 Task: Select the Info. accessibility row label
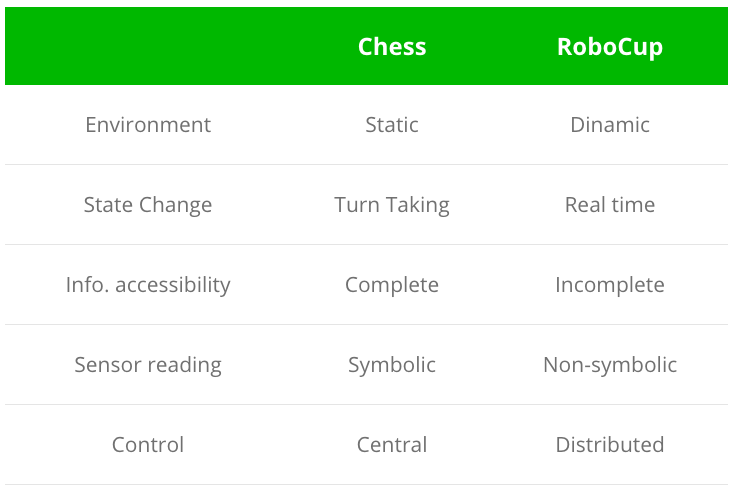coord(148,285)
